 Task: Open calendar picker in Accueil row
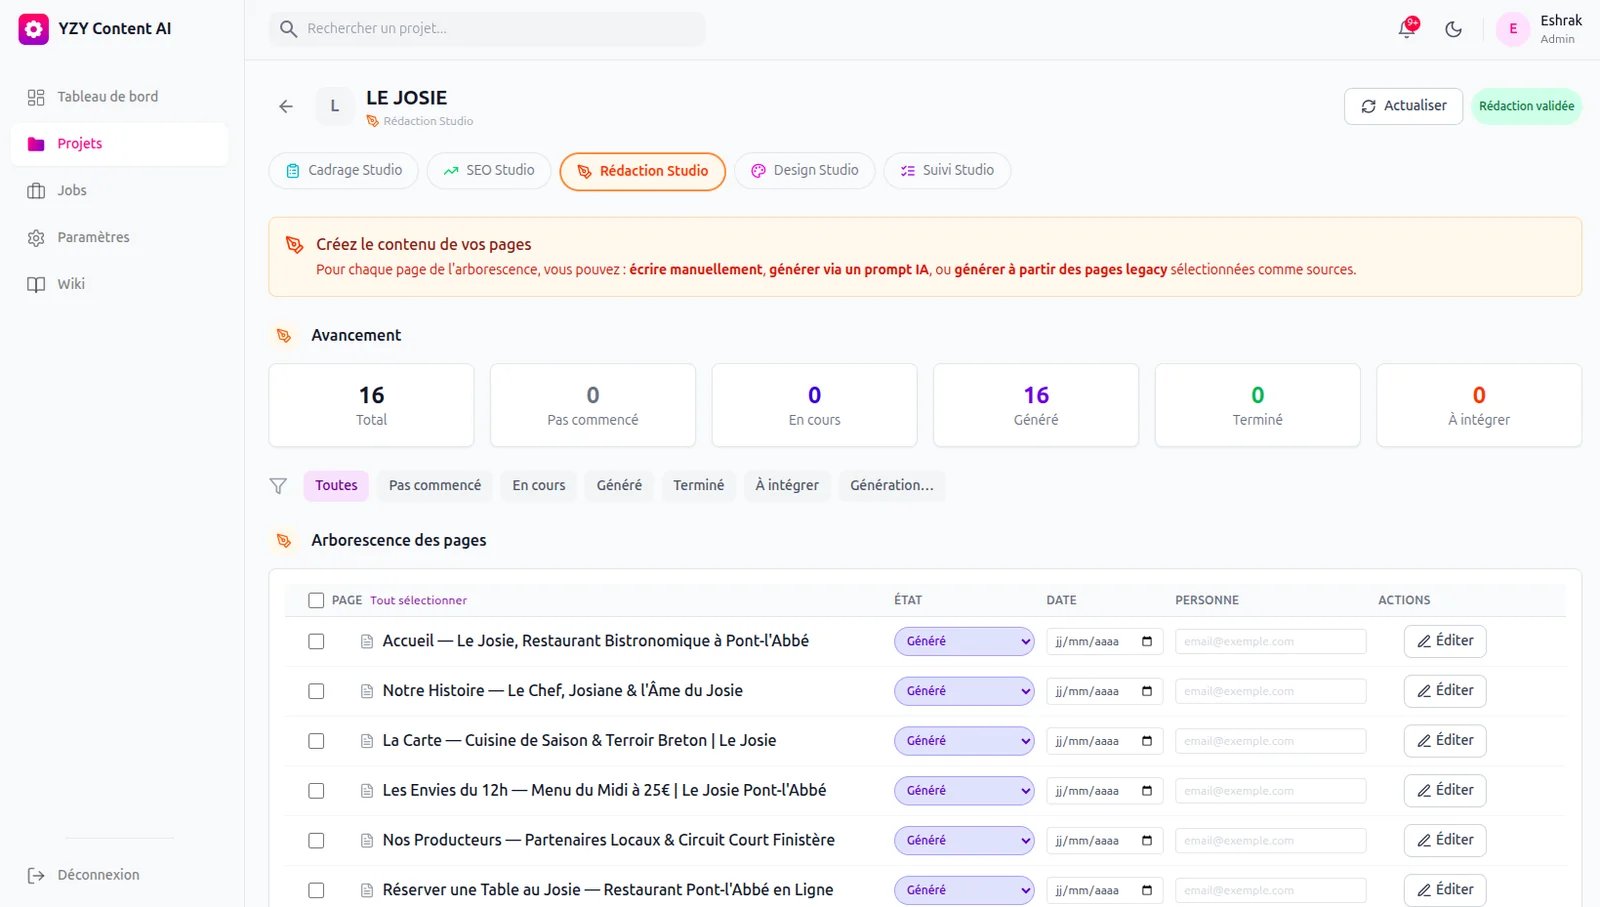click(1147, 642)
